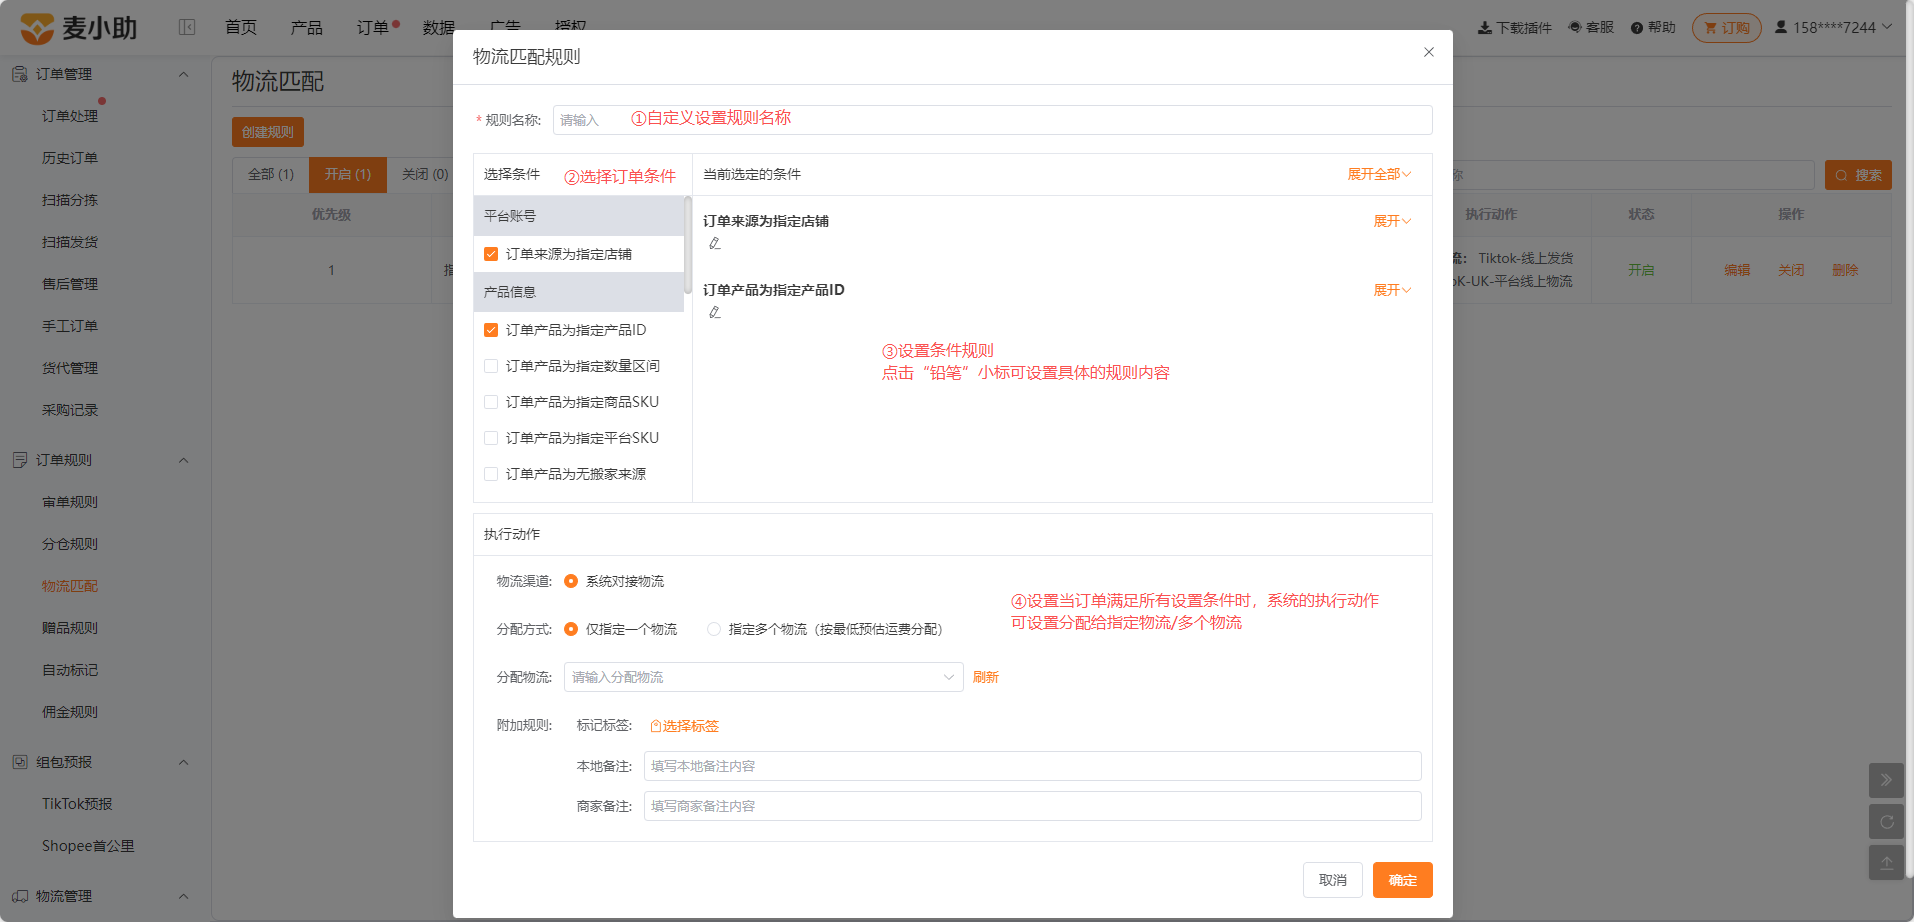Image resolution: width=1914 pixels, height=922 pixels.
Task: Click the 商家备注 input field
Action: coord(1033,806)
